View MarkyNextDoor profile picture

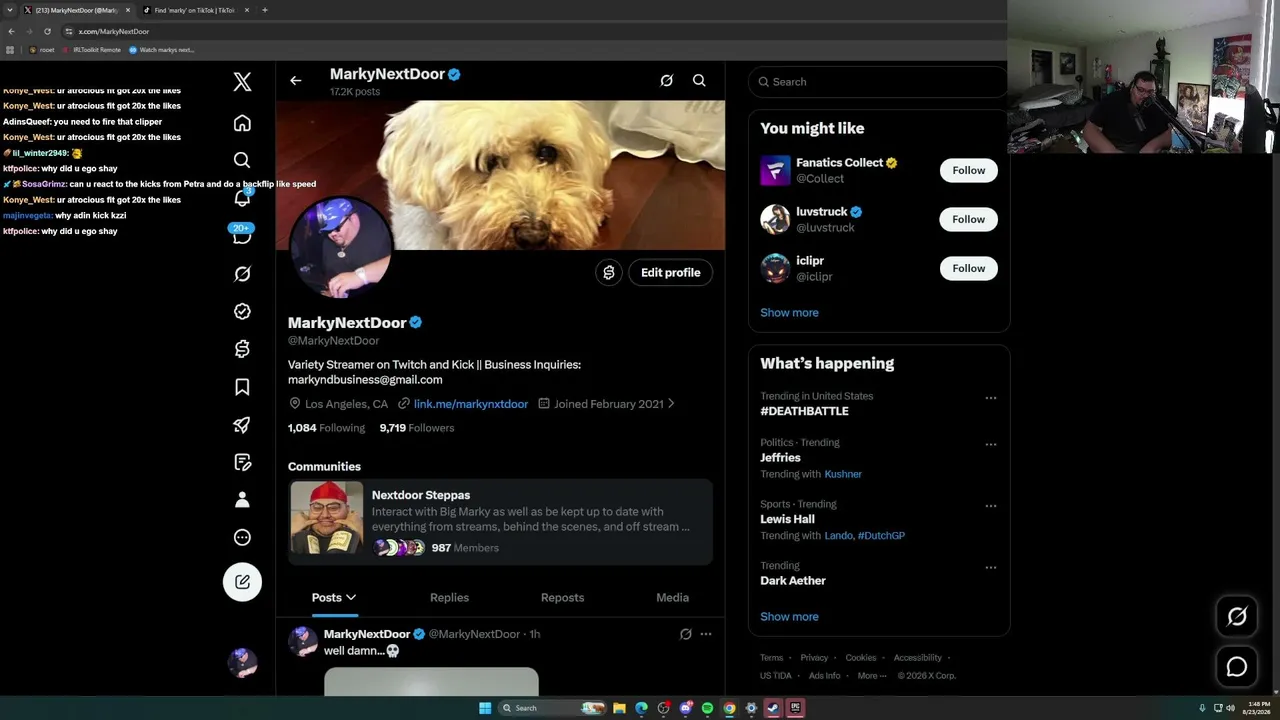(340, 247)
